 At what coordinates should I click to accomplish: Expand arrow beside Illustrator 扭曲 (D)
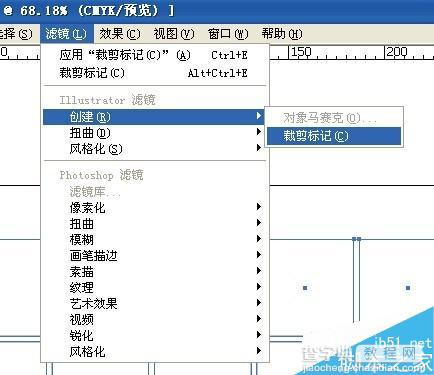click(259, 132)
